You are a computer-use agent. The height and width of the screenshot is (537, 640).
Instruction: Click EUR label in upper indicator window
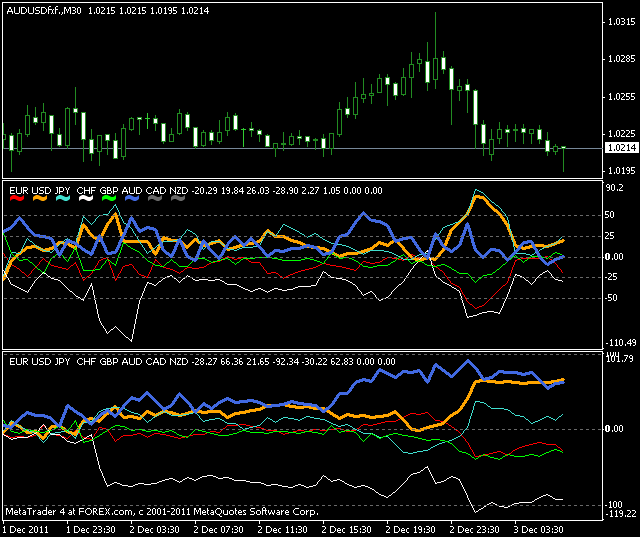coord(19,191)
